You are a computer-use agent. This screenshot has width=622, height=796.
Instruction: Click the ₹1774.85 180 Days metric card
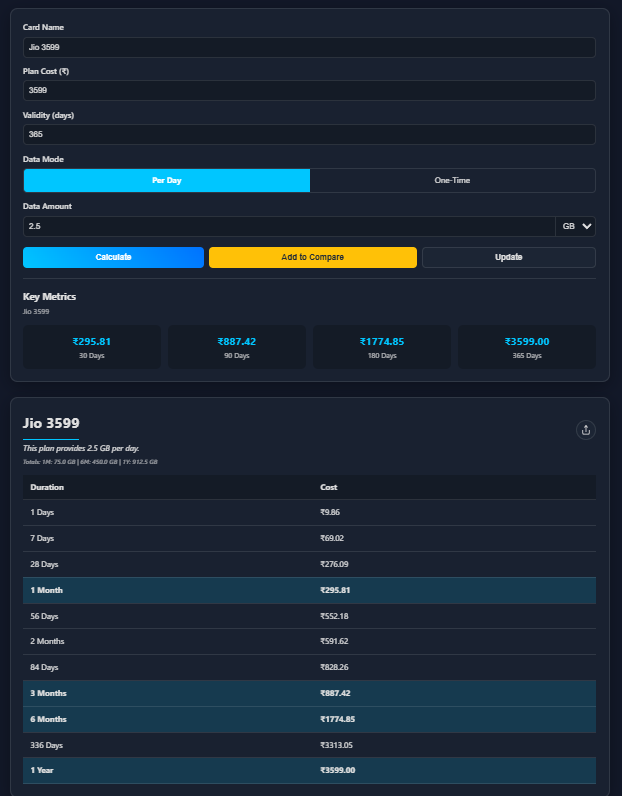point(382,347)
